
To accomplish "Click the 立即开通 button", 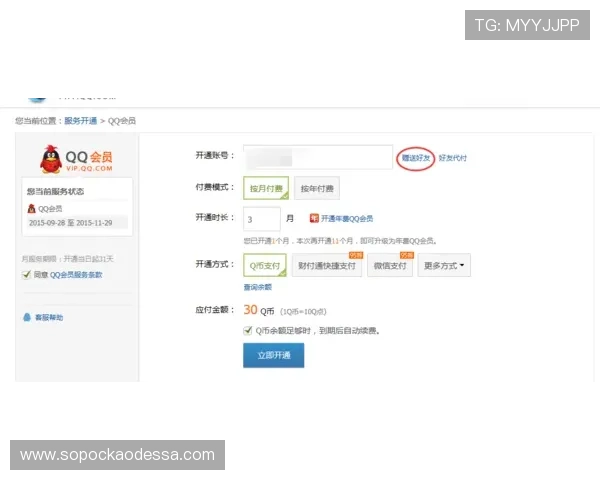I will 274,355.
